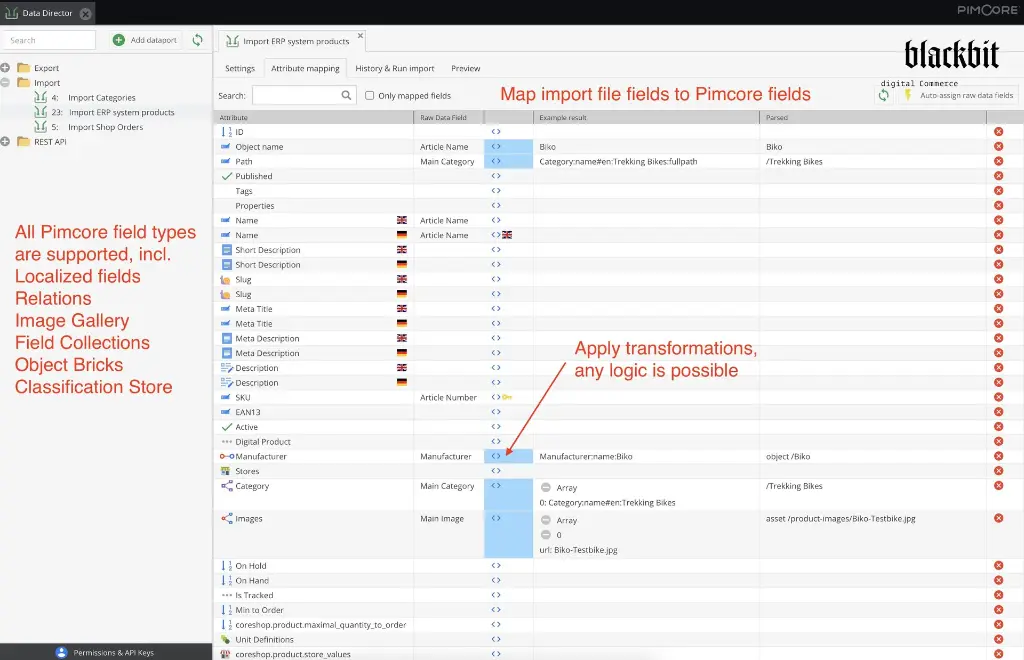Click the Images gallery field icon
1024x660 pixels.
[227, 518]
